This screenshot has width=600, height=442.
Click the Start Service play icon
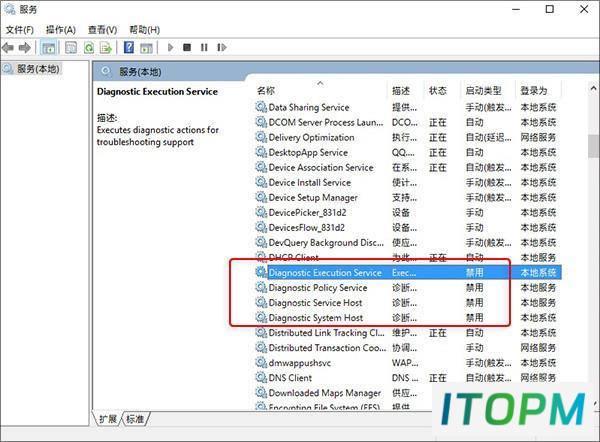tap(171, 47)
